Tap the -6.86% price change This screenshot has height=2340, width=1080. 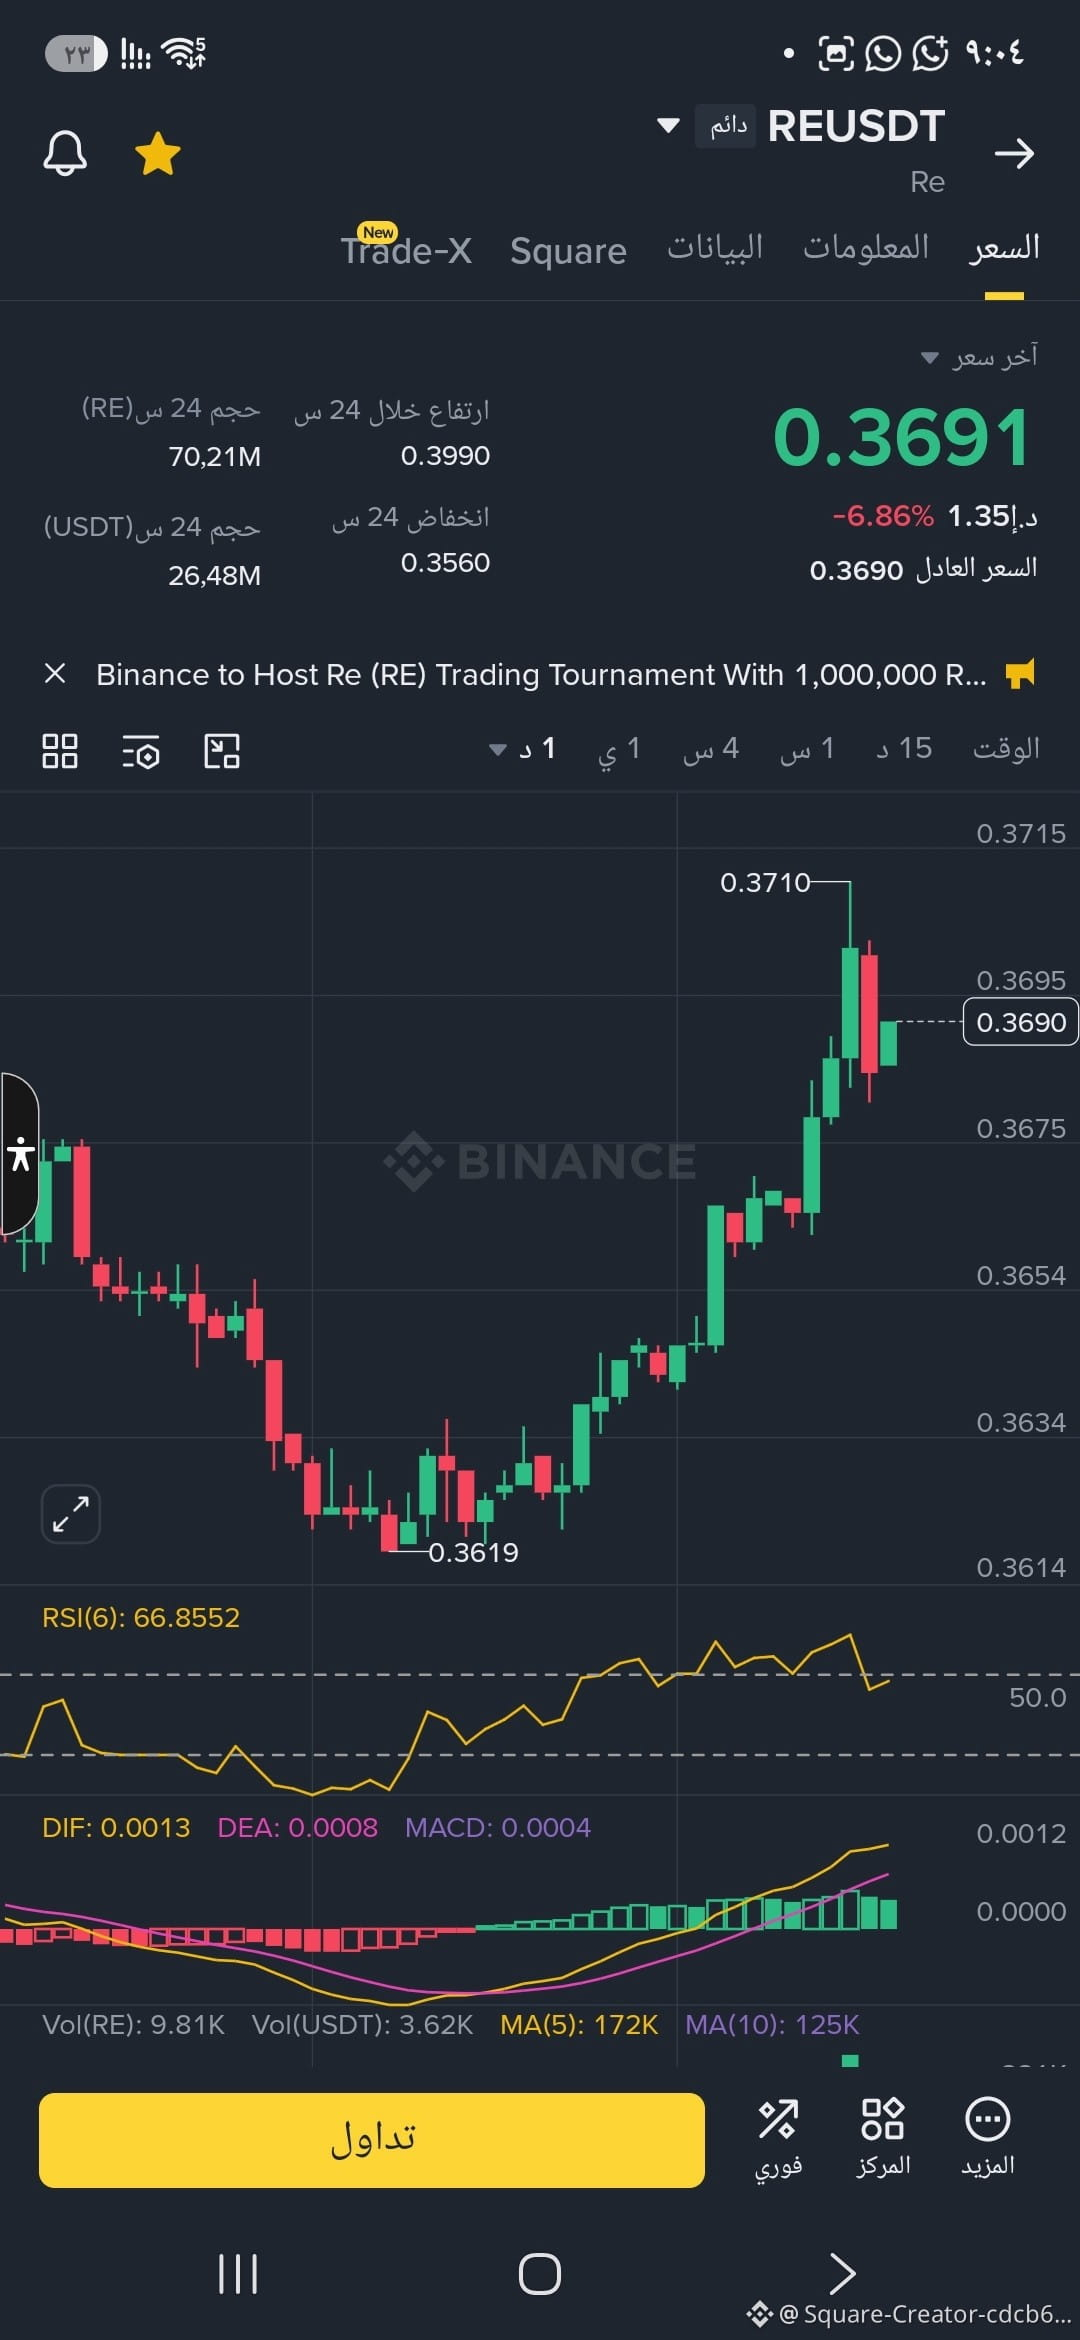pyautogui.click(x=883, y=516)
